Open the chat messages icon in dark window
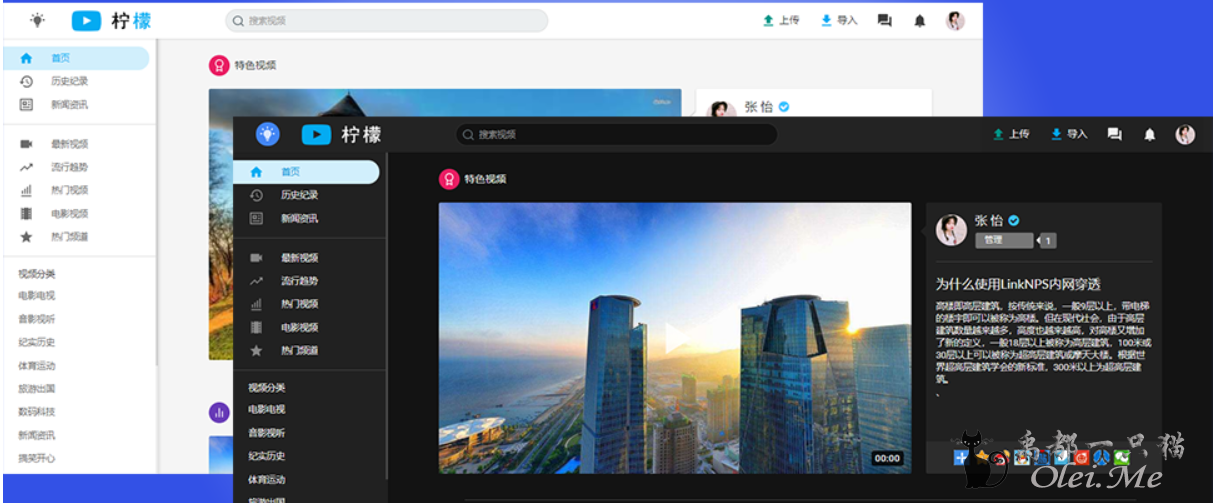The width and height of the screenshot is (1213, 503). point(1114,134)
